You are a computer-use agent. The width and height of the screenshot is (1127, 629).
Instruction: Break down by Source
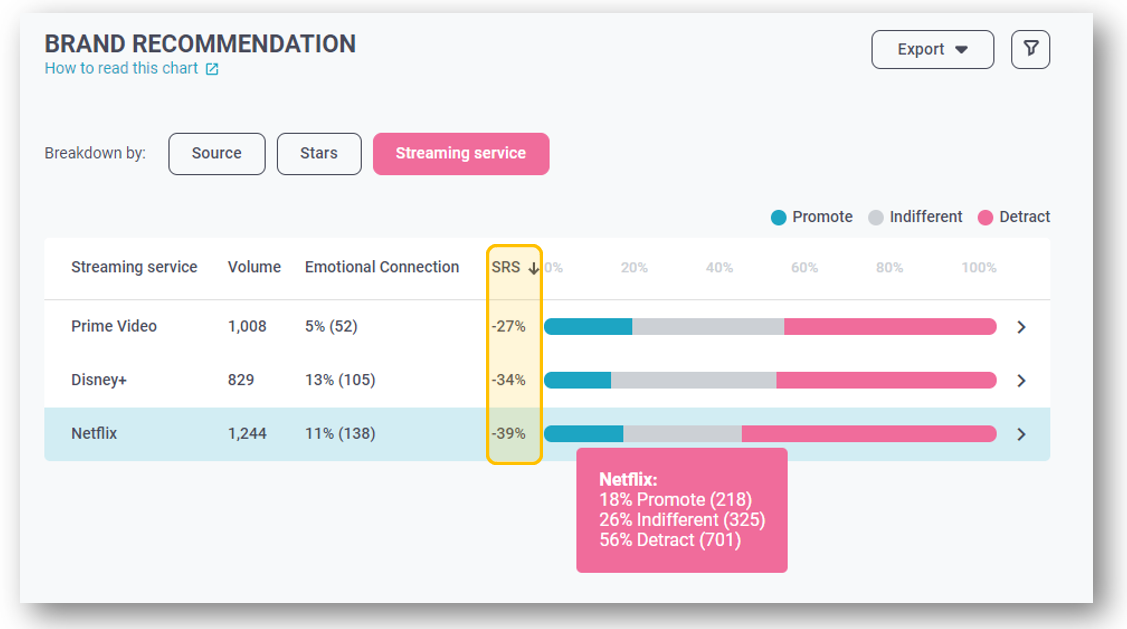tap(216, 154)
